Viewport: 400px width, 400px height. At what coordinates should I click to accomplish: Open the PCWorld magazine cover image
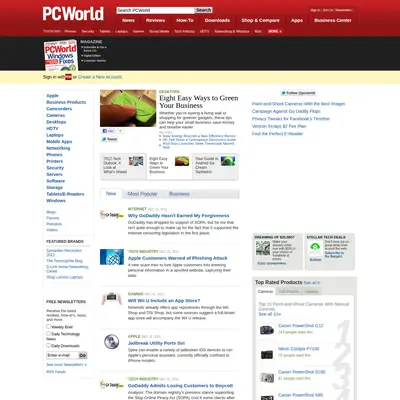61,55
